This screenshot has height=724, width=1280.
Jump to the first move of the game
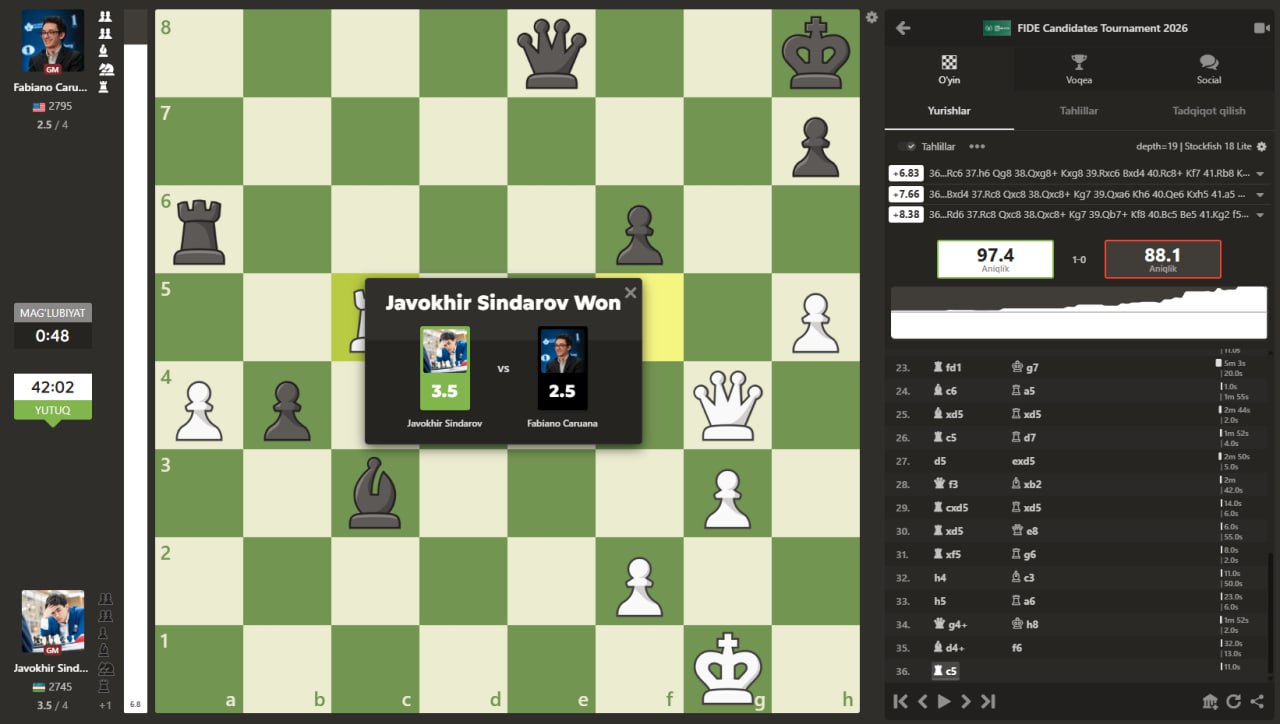[900, 701]
